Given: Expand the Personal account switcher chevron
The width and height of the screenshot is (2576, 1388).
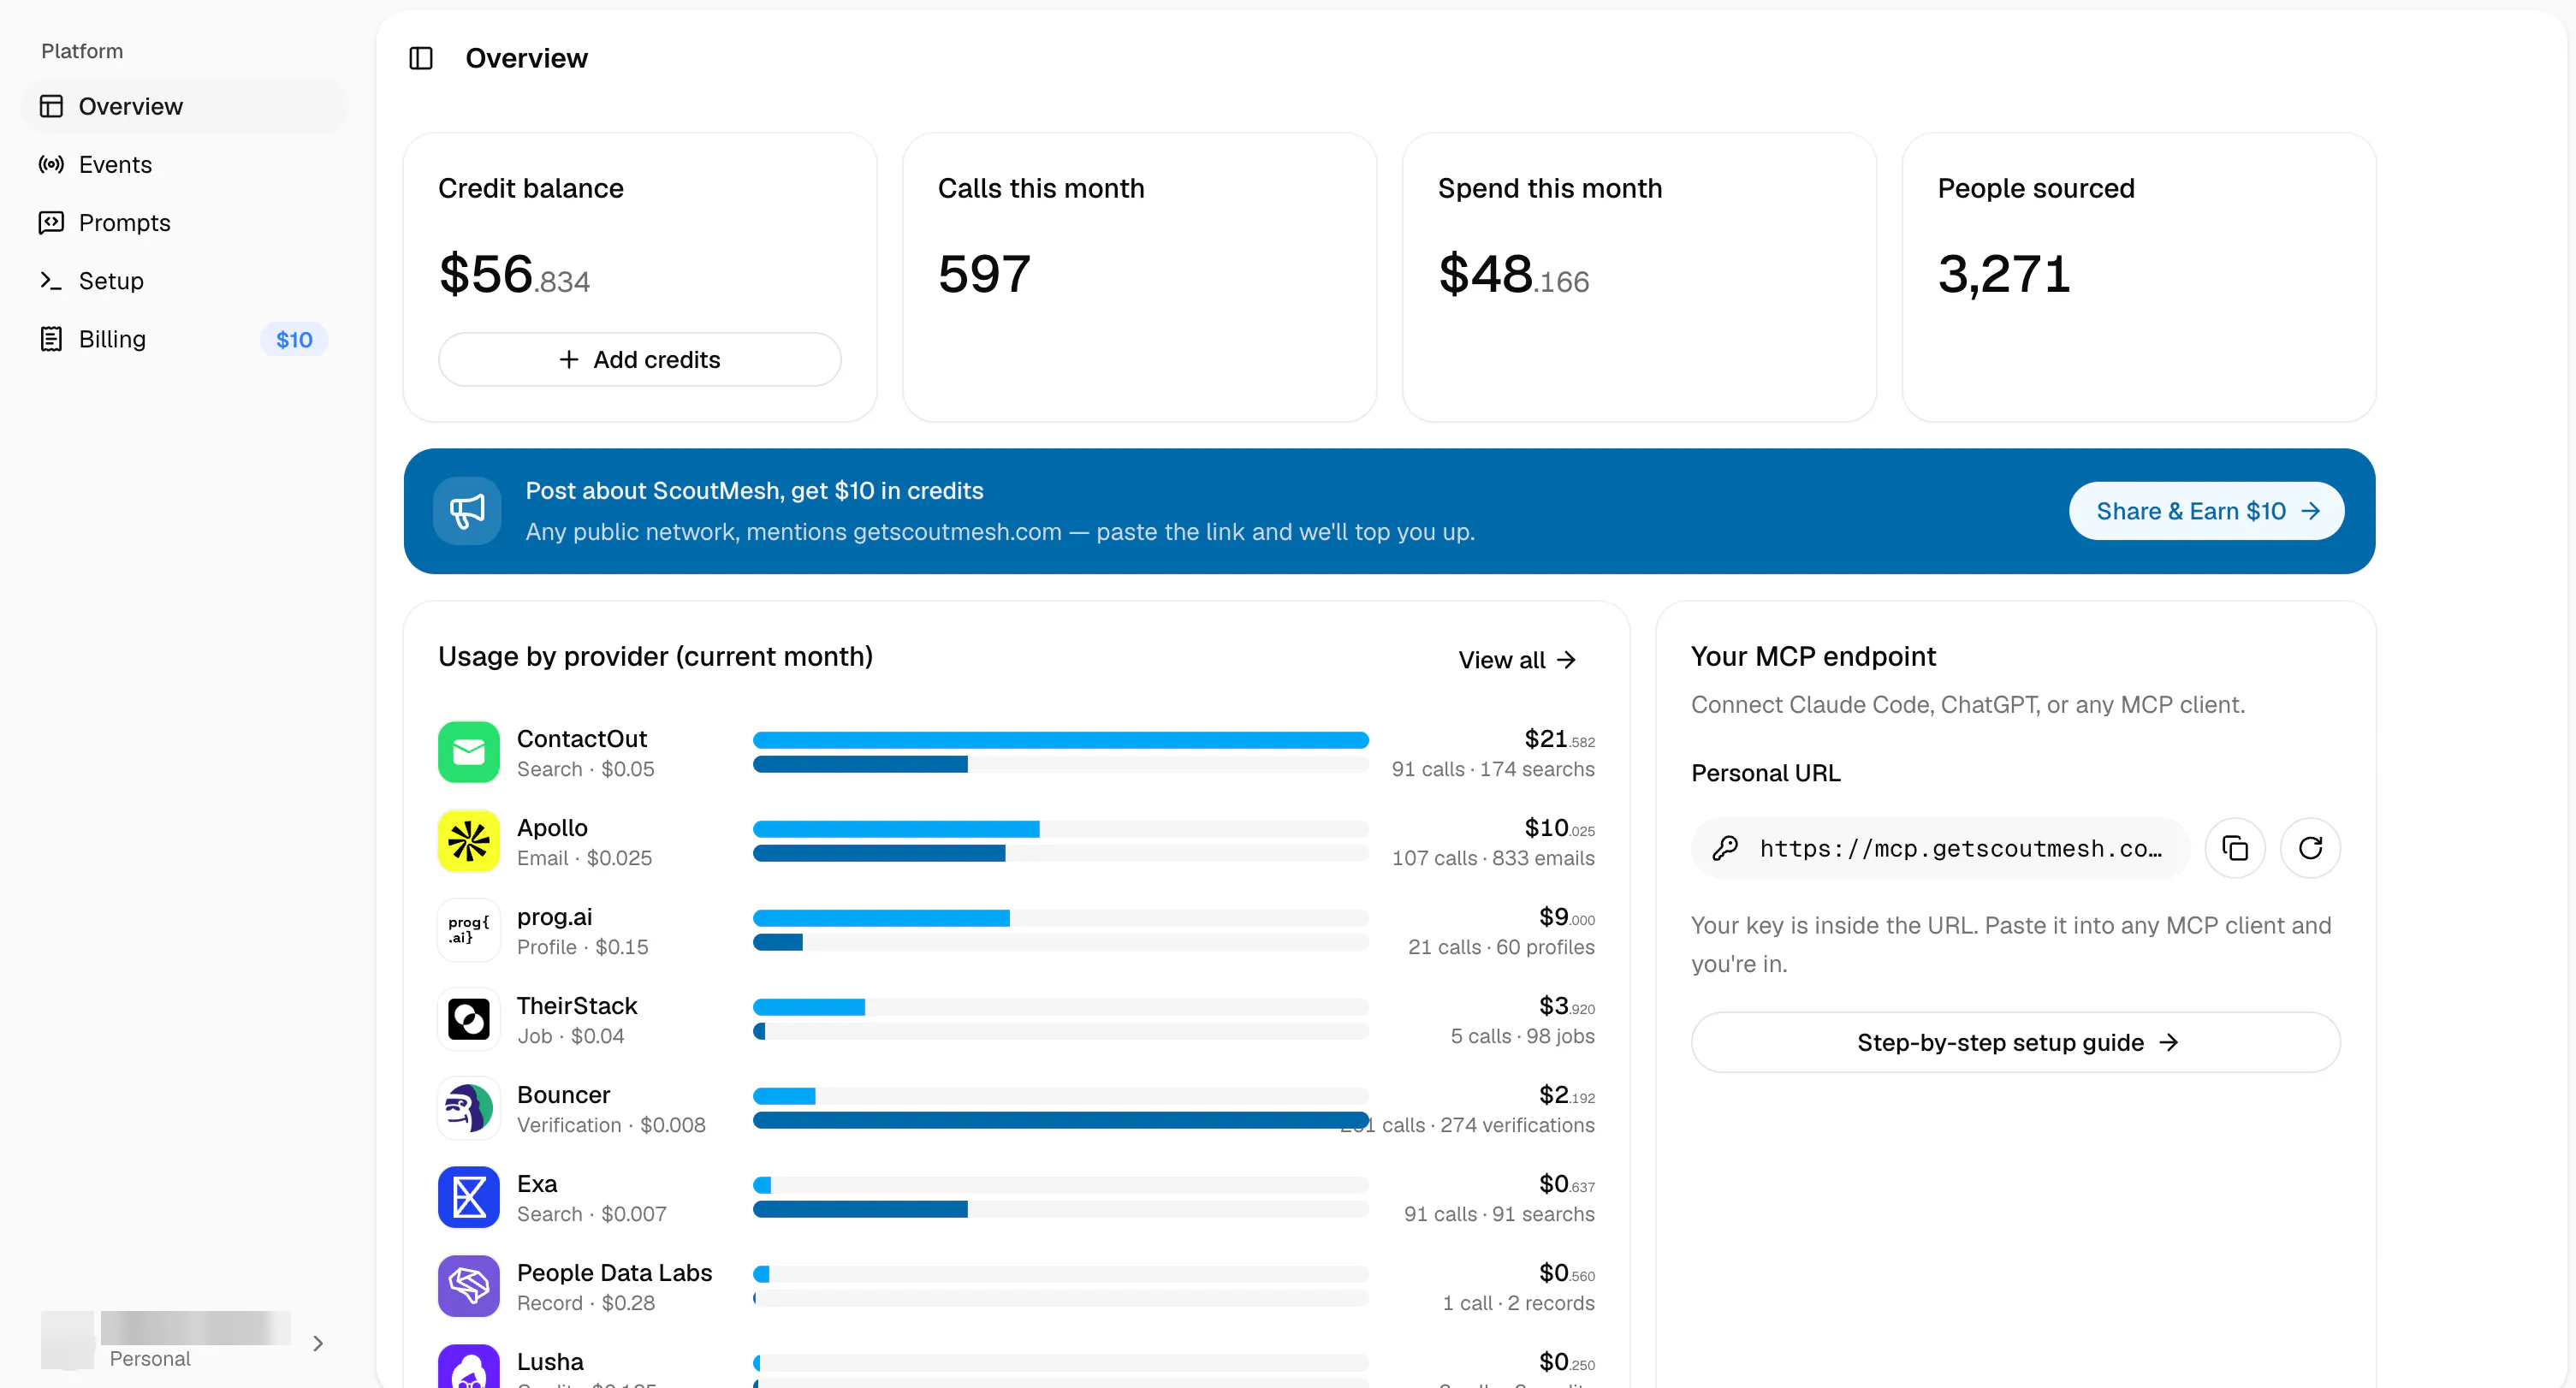Looking at the screenshot, I should click(x=318, y=1343).
